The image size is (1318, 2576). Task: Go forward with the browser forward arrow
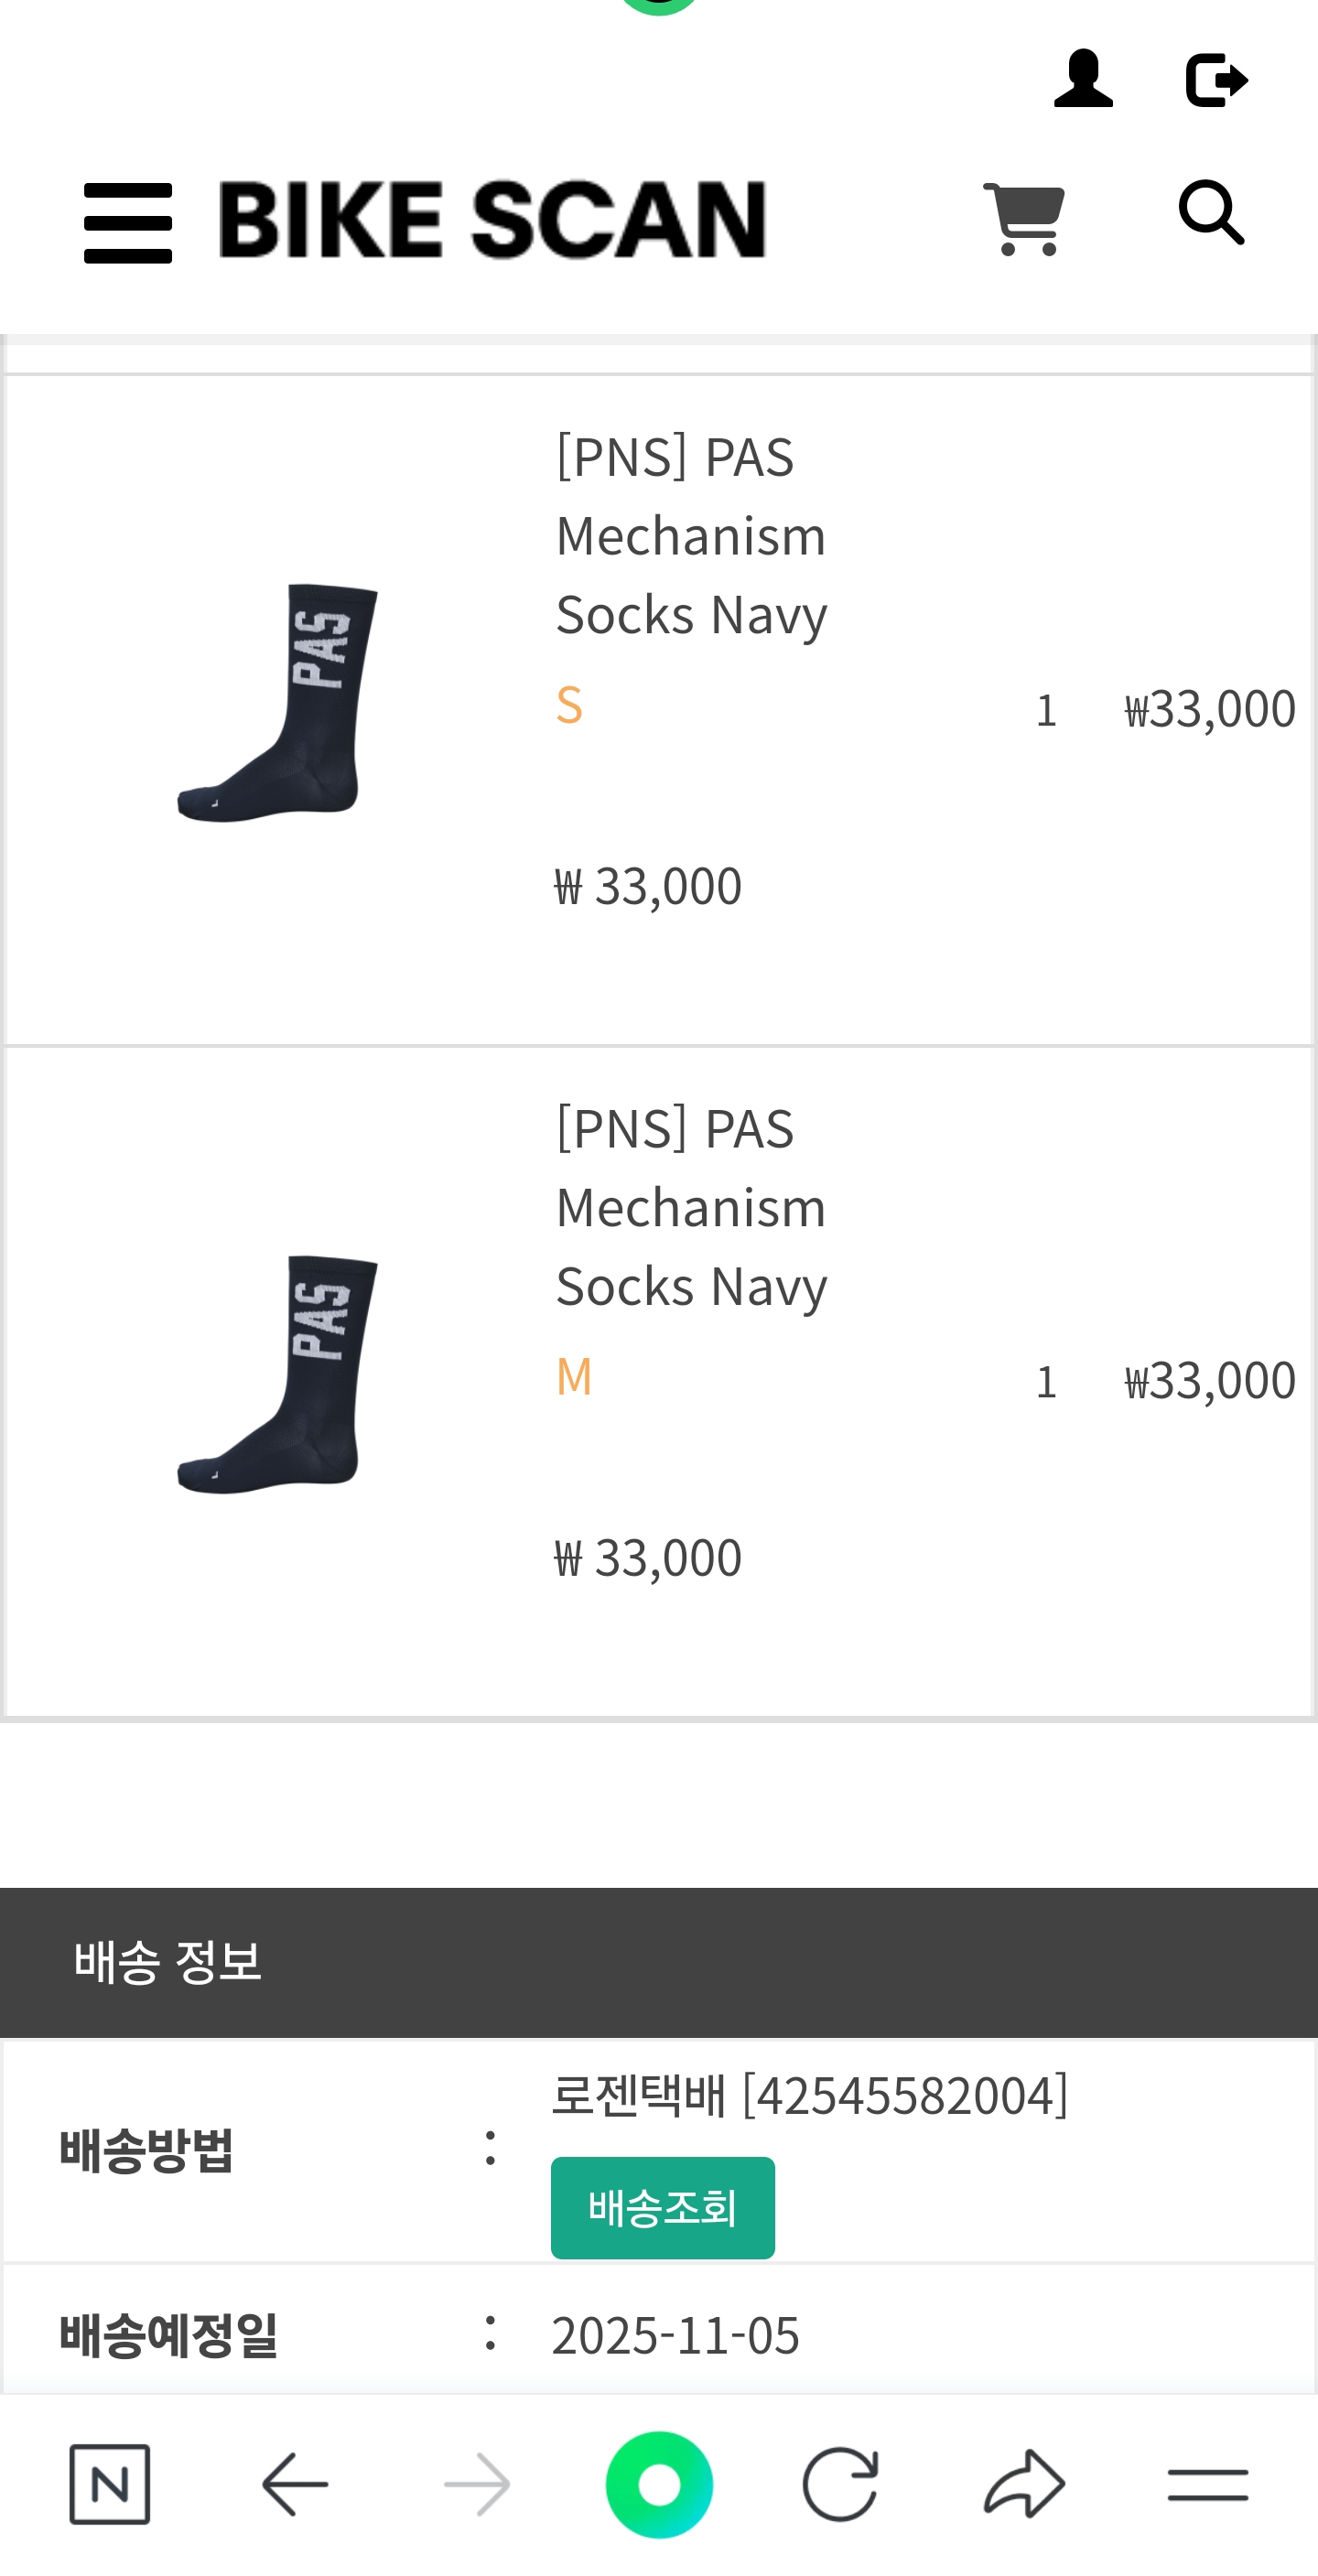[x=477, y=2484]
